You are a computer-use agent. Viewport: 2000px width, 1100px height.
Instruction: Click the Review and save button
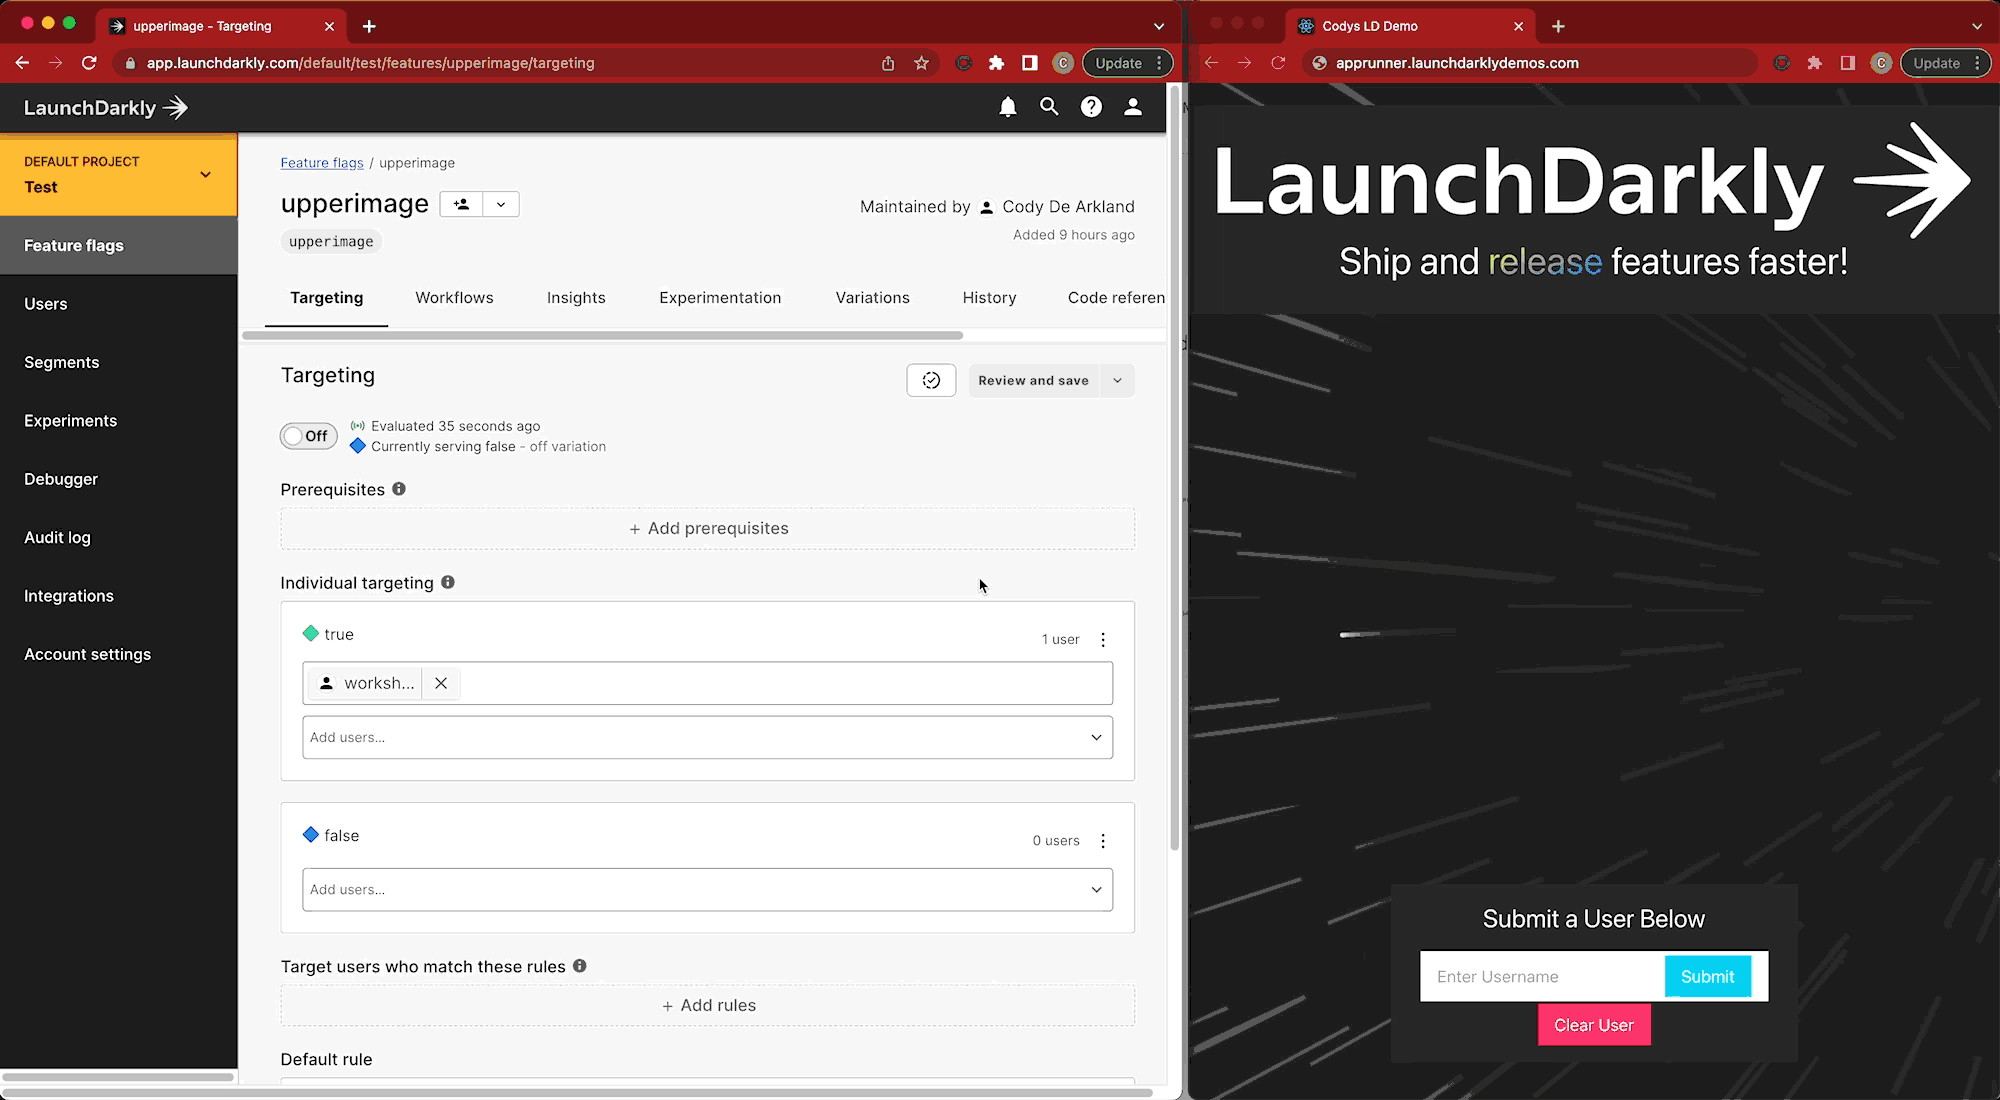point(1033,380)
